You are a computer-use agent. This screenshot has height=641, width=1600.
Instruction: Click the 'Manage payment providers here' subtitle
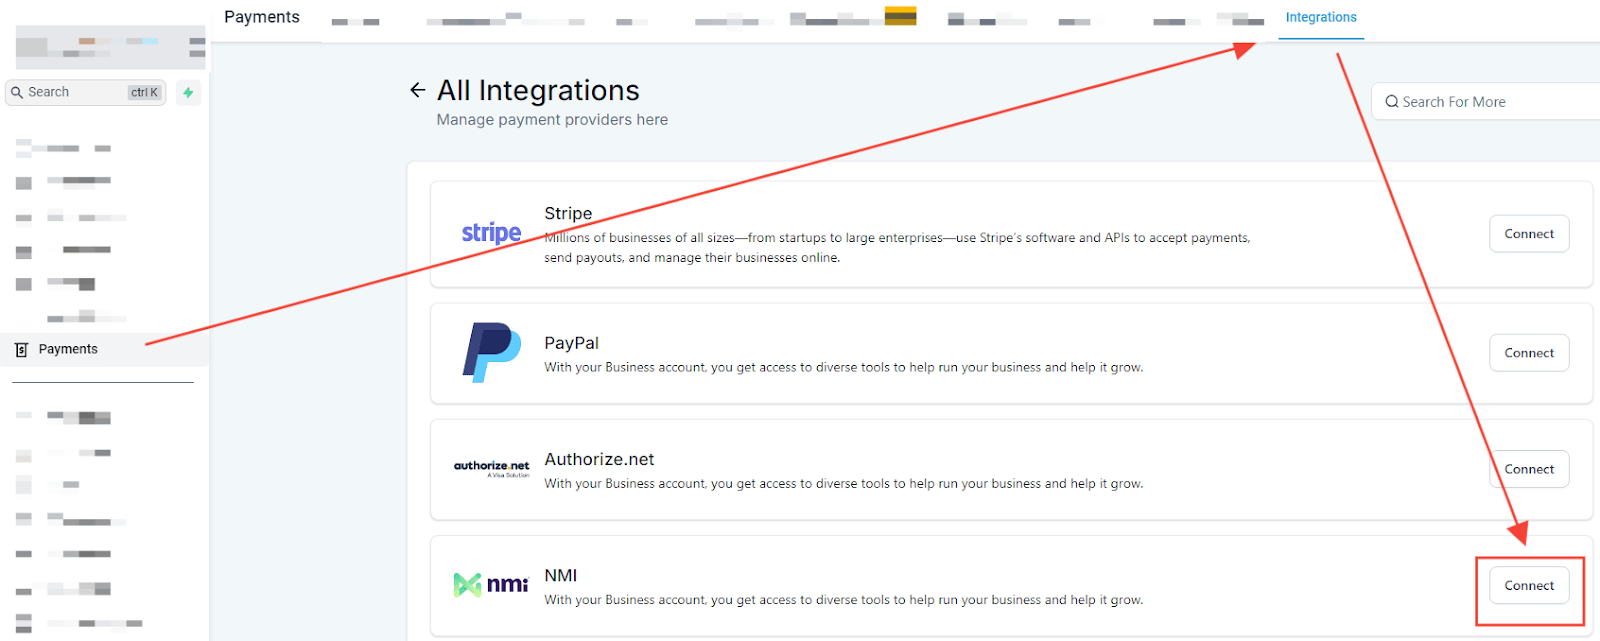pyautogui.click(x=552, y=120)
